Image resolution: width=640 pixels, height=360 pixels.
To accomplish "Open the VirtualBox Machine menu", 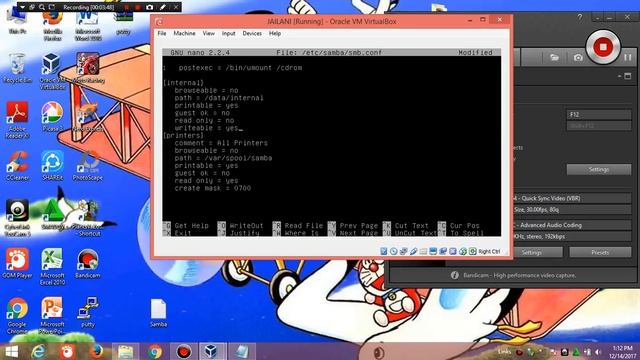I will 184,33.
